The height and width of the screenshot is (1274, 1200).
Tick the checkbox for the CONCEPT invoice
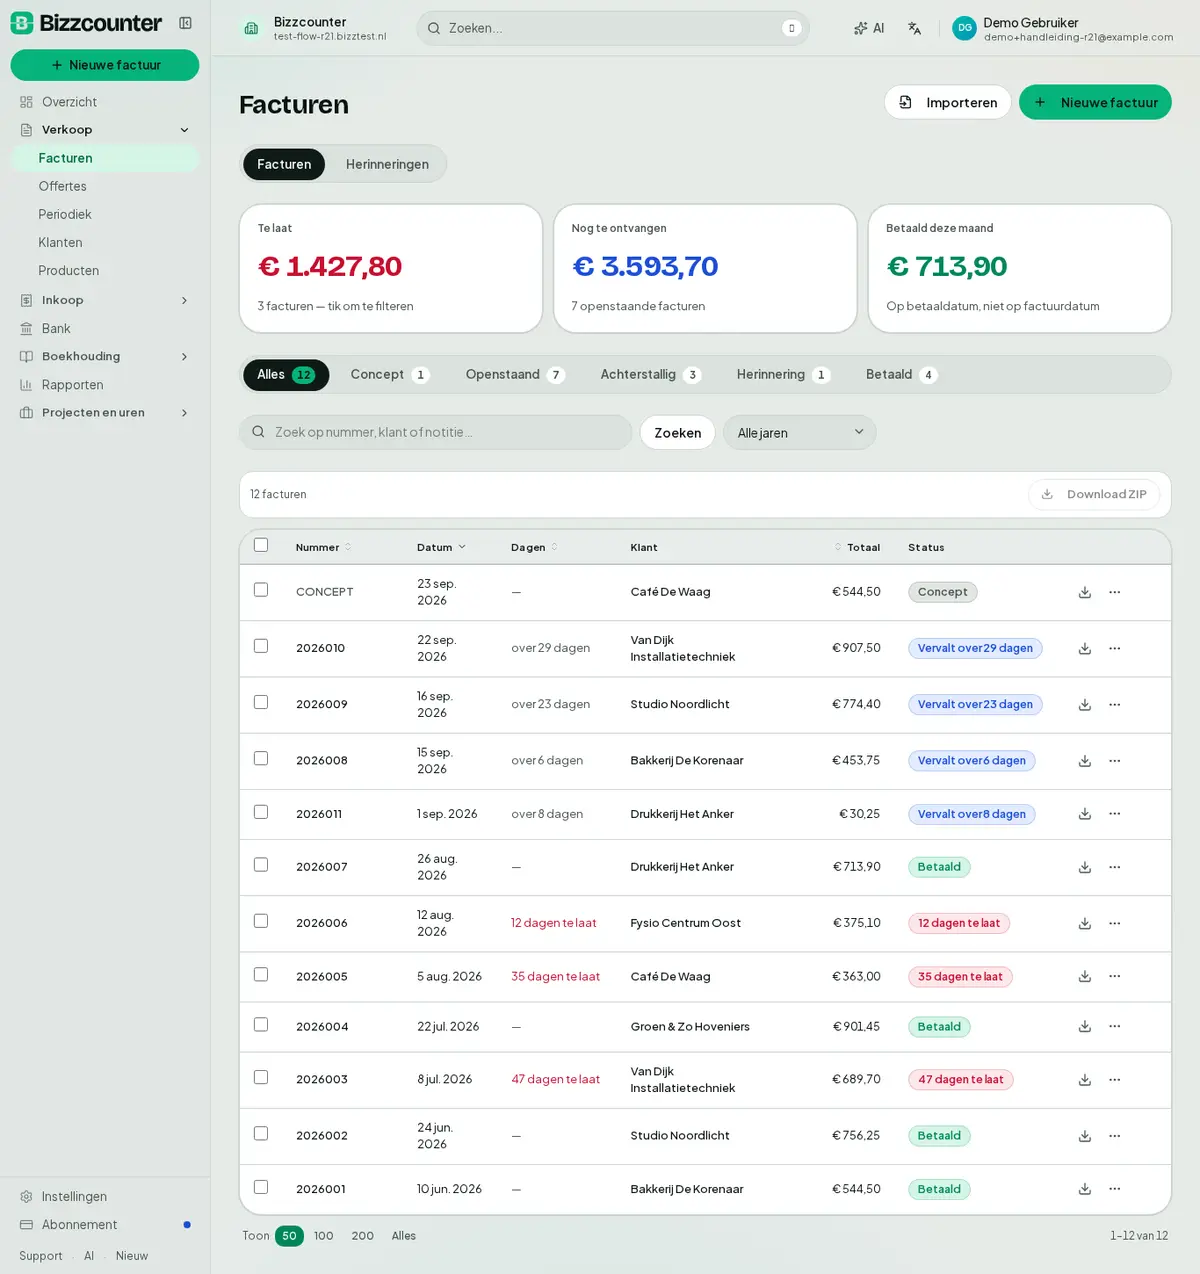tap(261, 590)
